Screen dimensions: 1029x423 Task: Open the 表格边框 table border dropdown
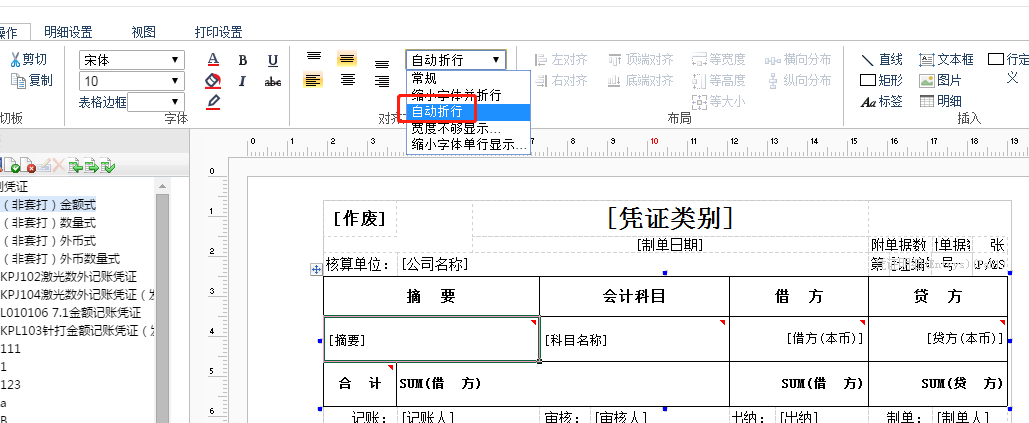click(x=156, y=102)
